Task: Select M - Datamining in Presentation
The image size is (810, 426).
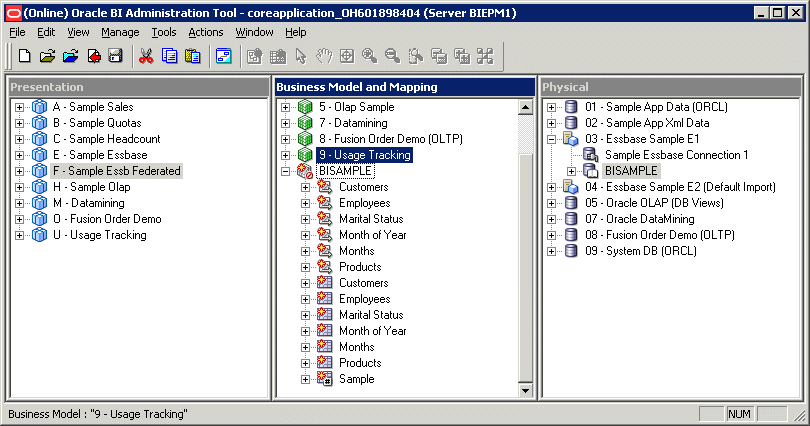Action: pos(89,203)
